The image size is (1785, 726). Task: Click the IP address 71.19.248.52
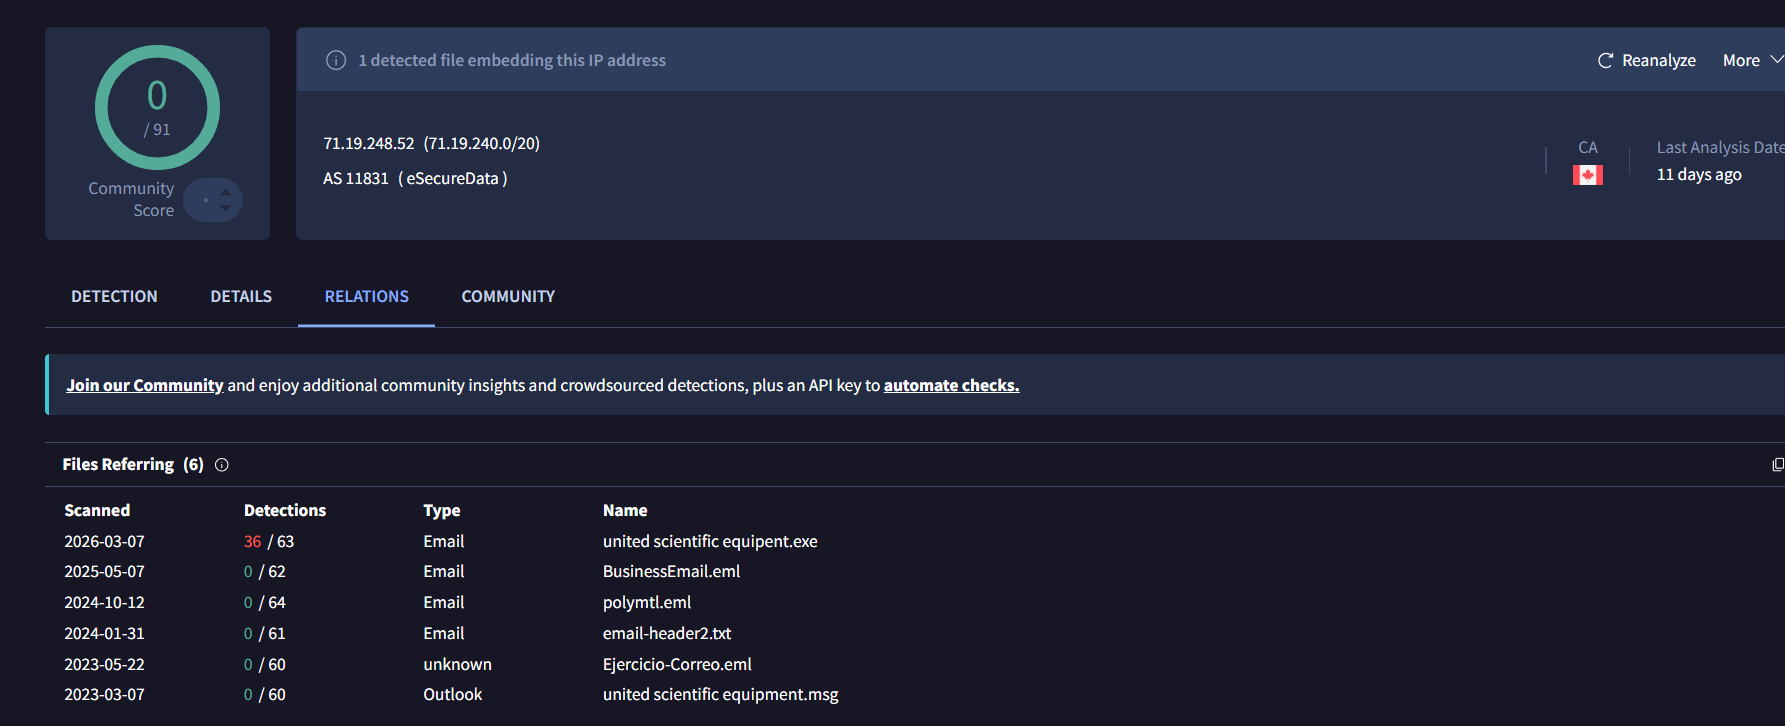pos(368,143)
